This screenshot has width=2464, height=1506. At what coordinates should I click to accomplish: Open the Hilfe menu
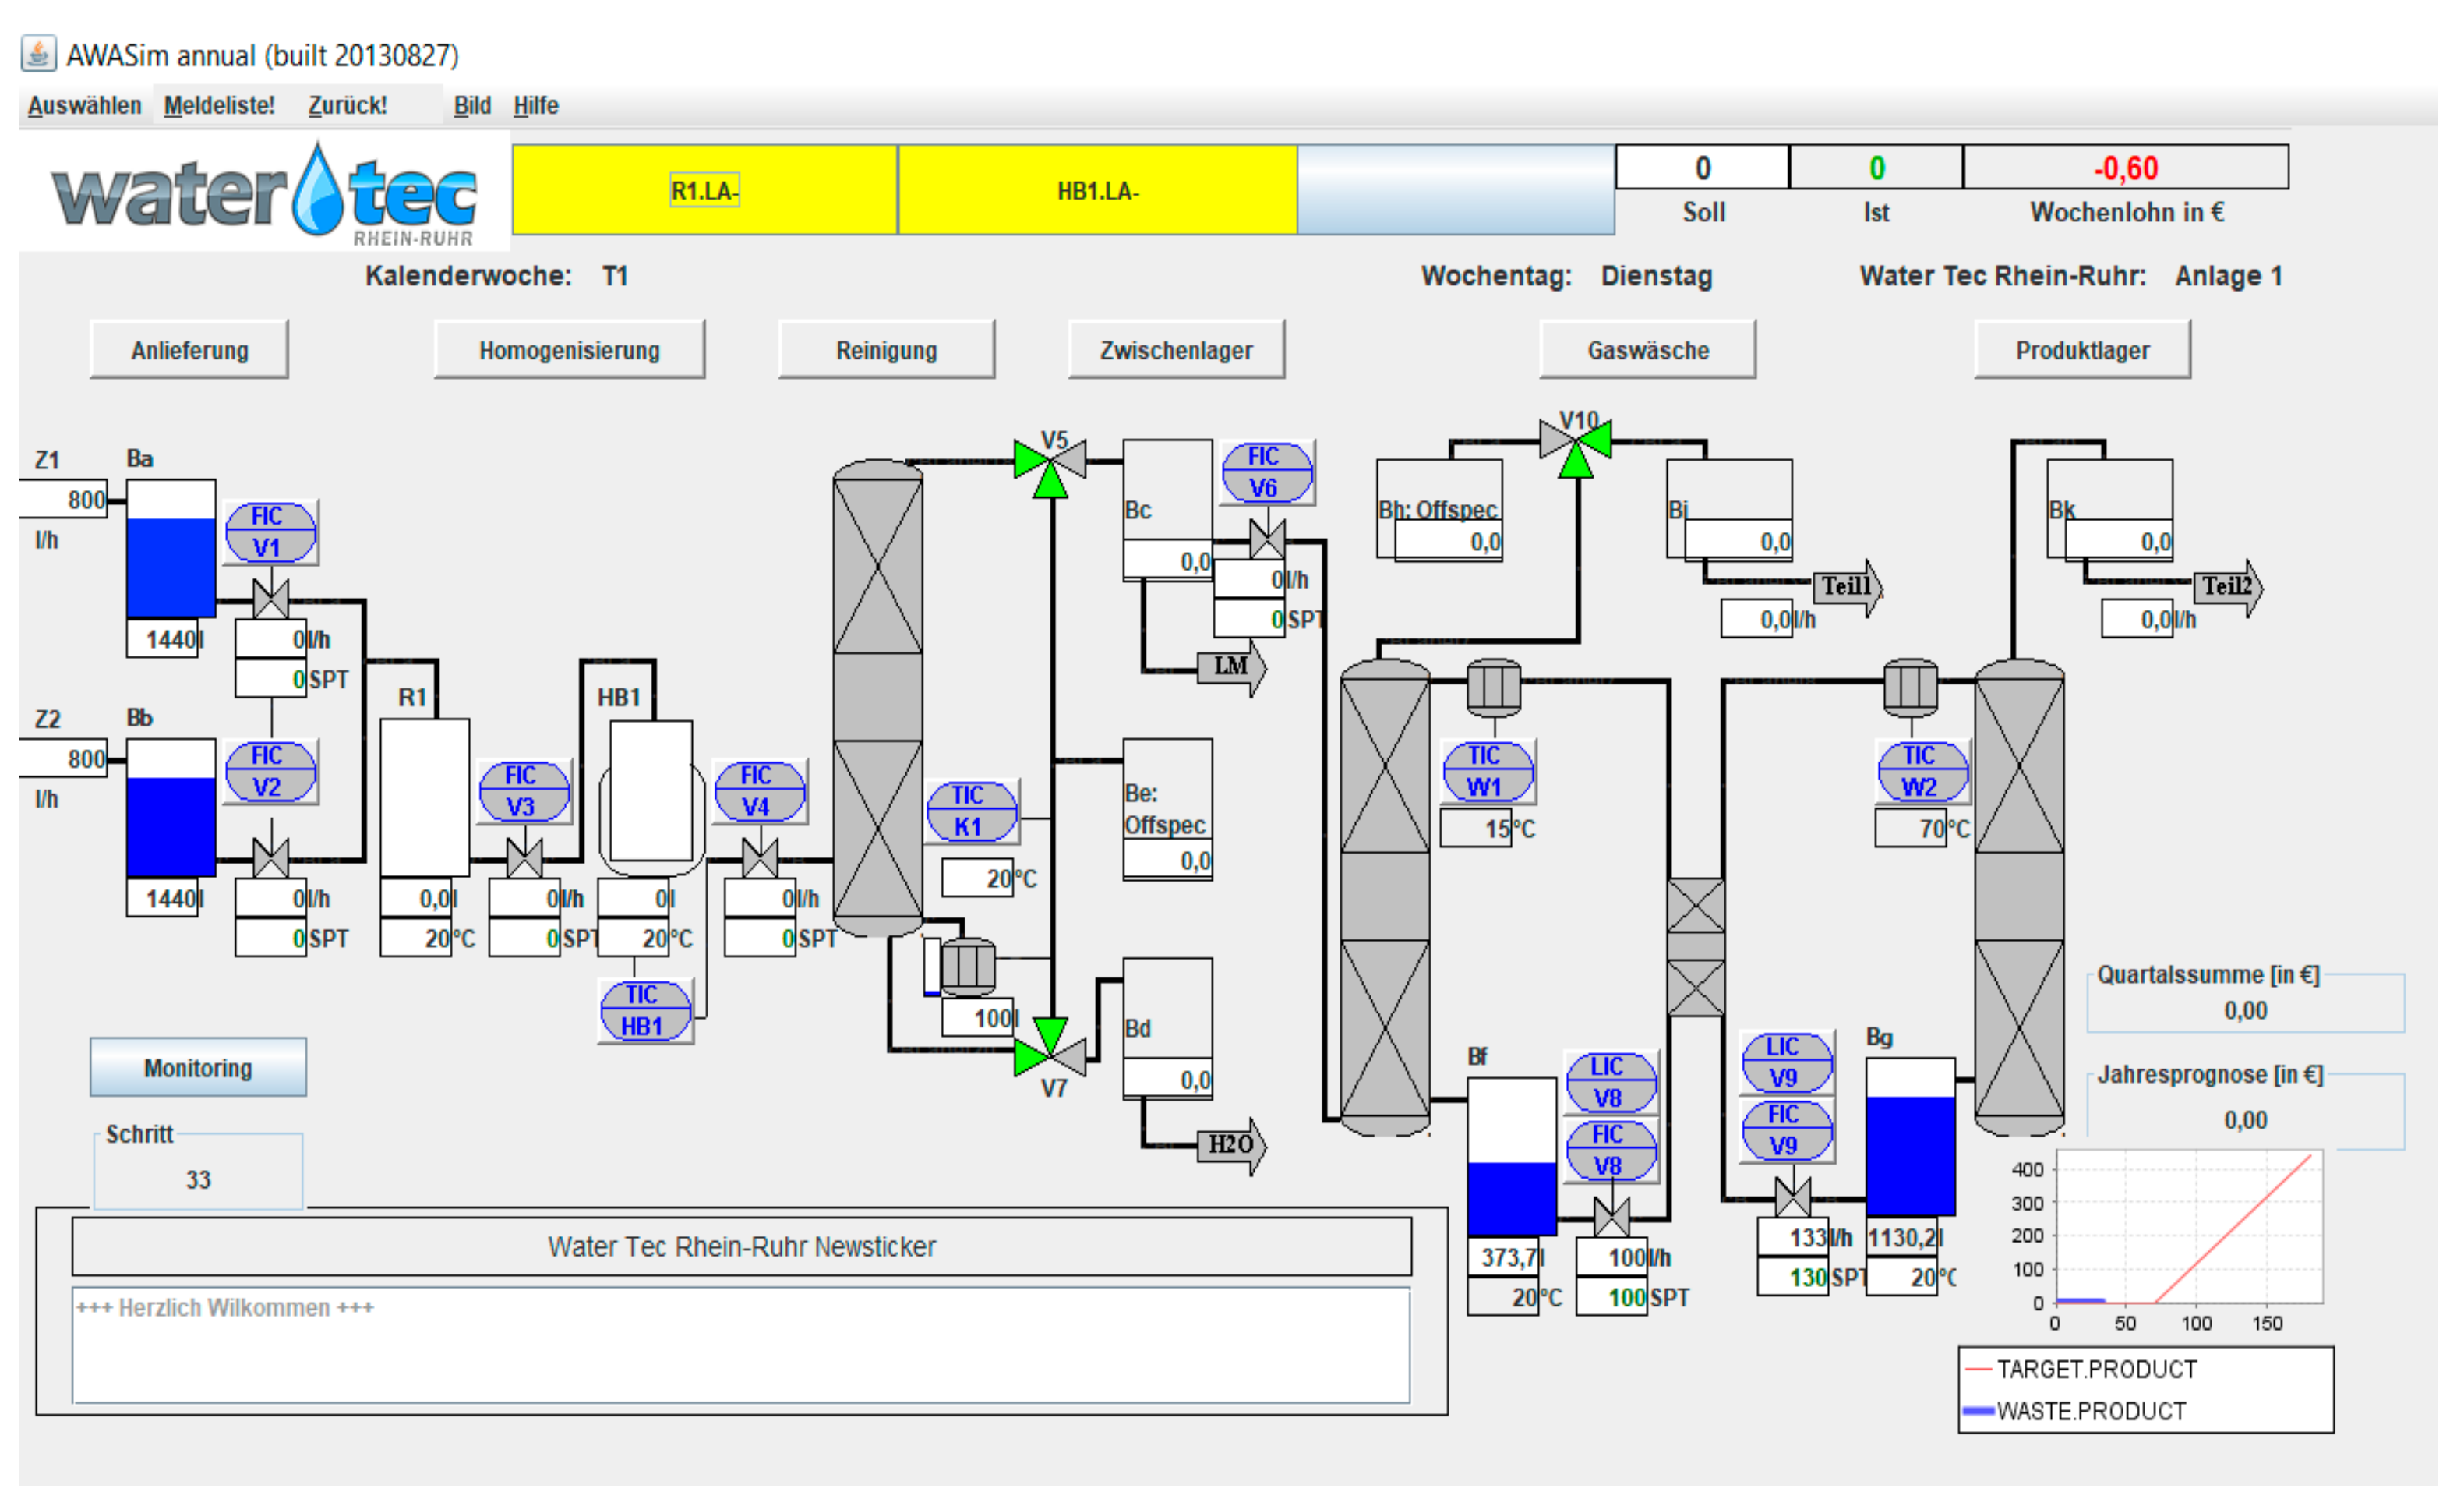point(536,106)
